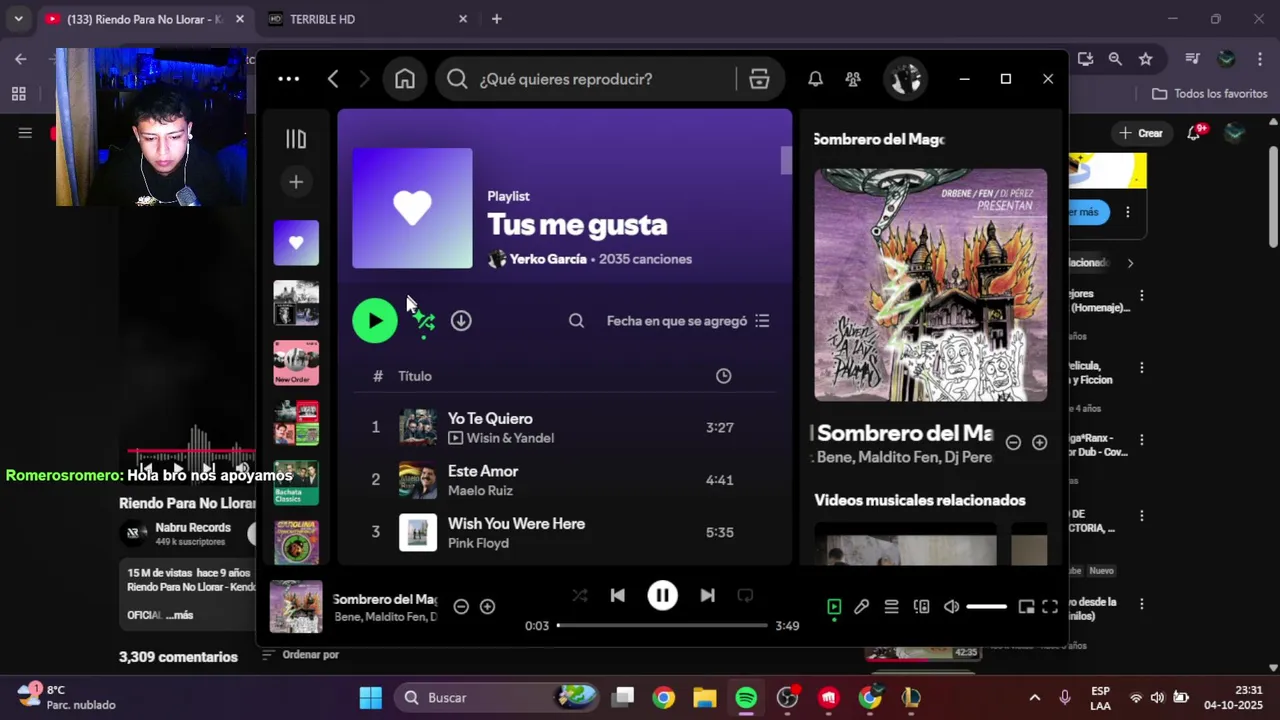Toggle repeat in player bar

[745, 595]
